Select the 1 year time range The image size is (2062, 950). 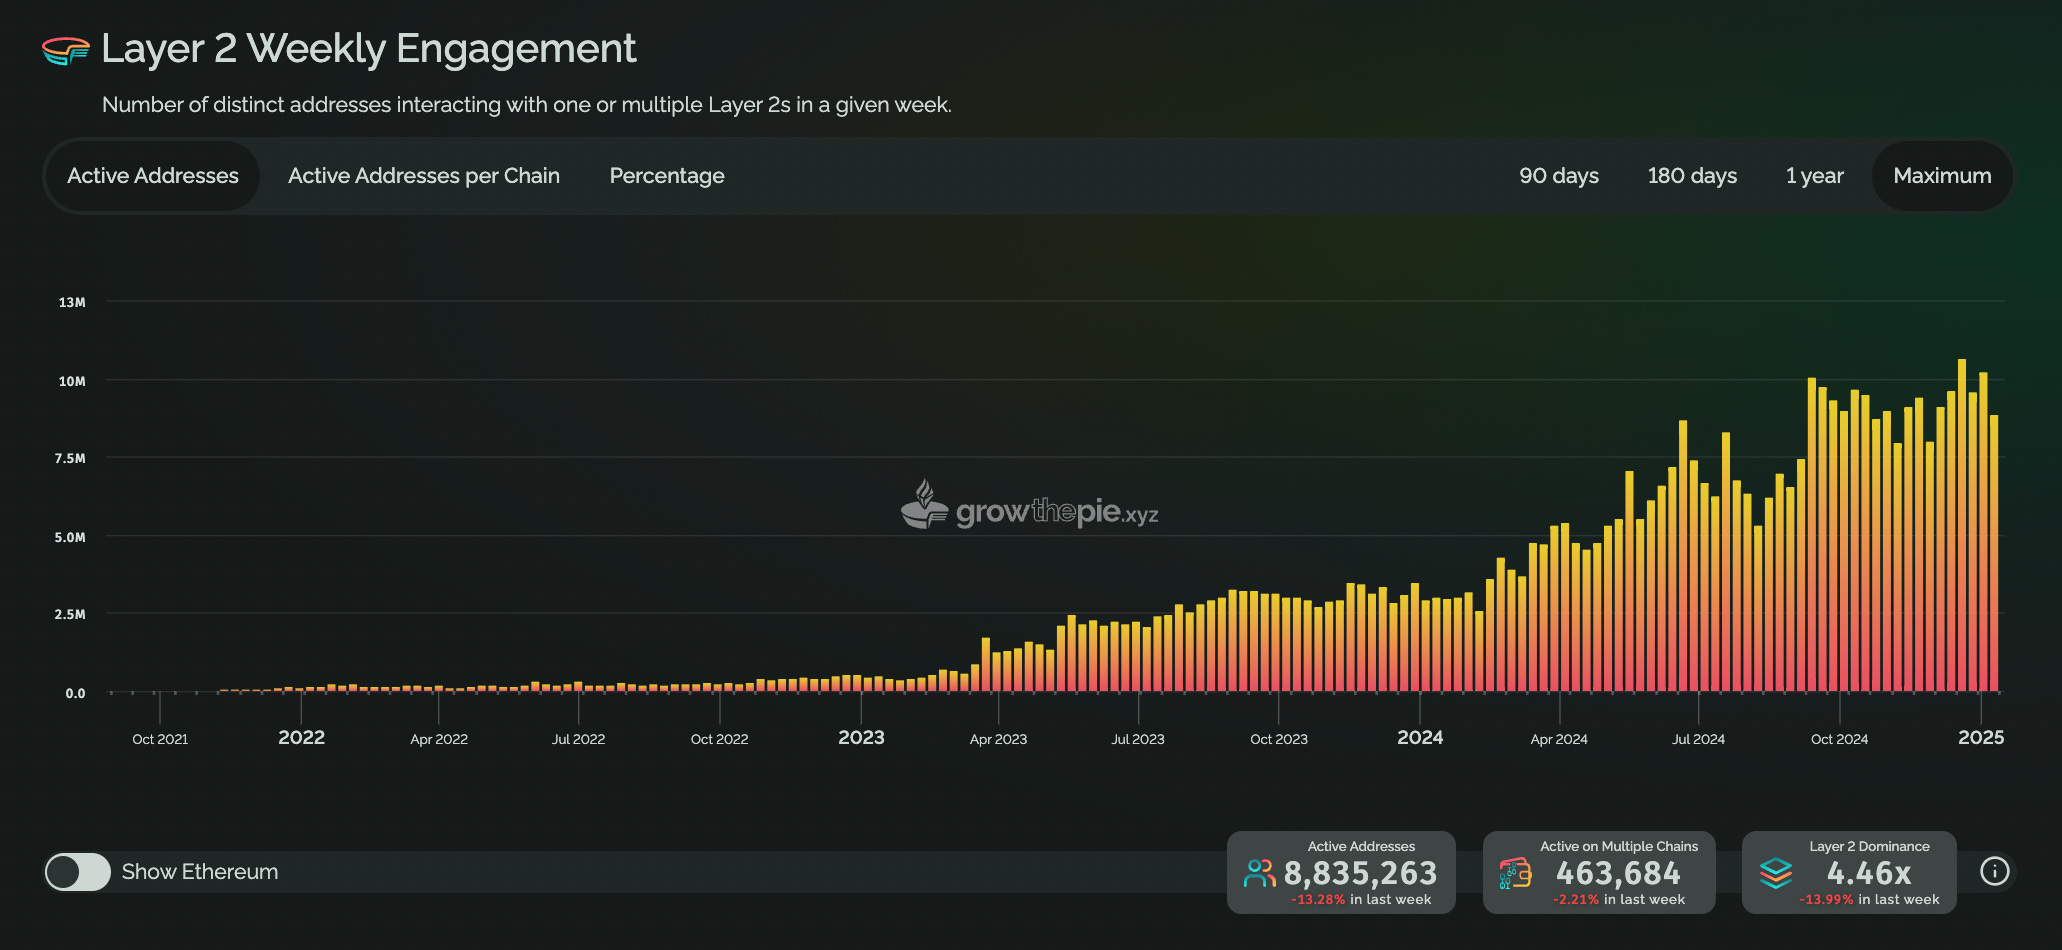(1814, 175)
